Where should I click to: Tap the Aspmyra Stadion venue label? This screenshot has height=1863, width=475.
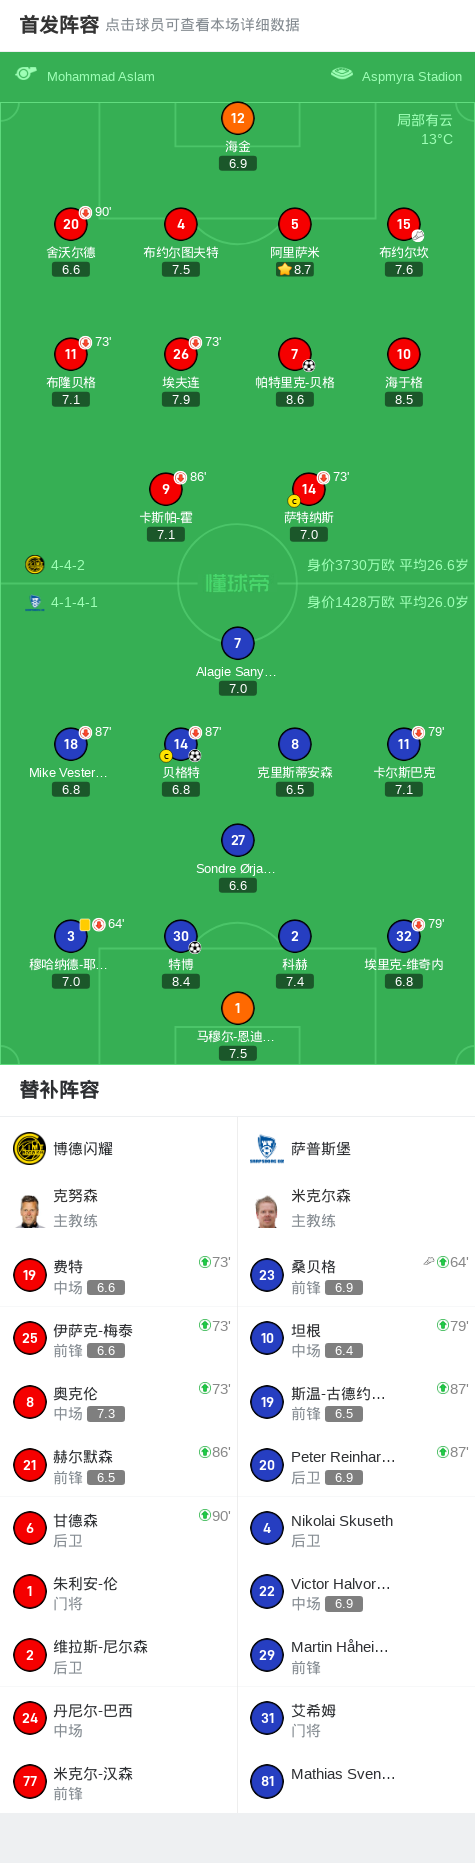pyautogui.click(x=412, y=76)
